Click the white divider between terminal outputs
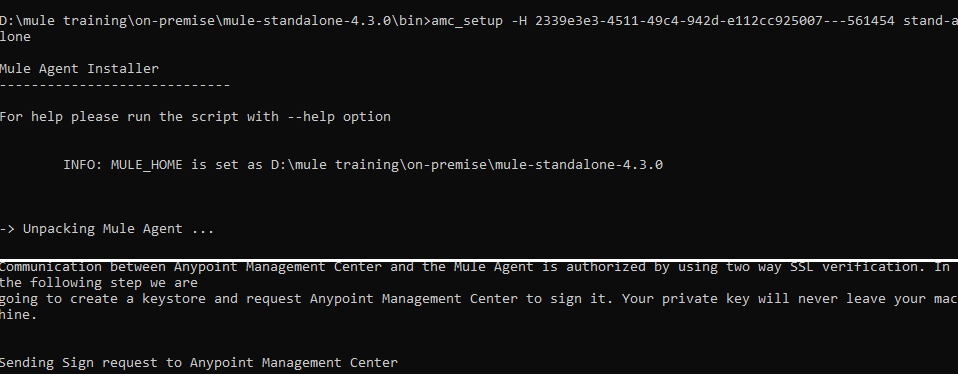 [x=479, y=259]
